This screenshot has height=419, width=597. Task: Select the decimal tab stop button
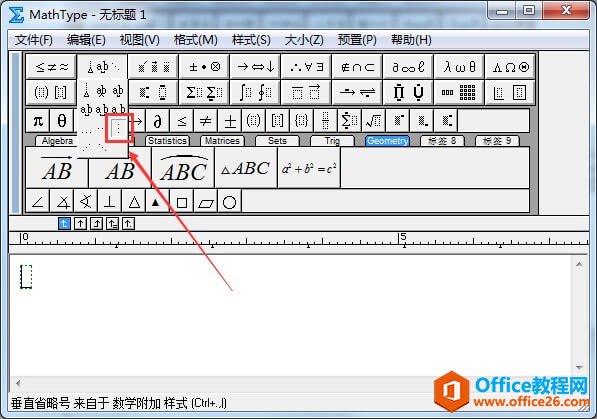128,224
